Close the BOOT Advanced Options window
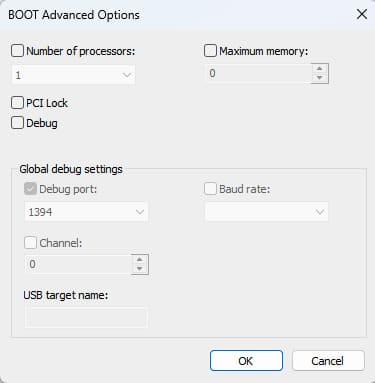The height and width of the screenshot is (383, 375). pos(362,15)
